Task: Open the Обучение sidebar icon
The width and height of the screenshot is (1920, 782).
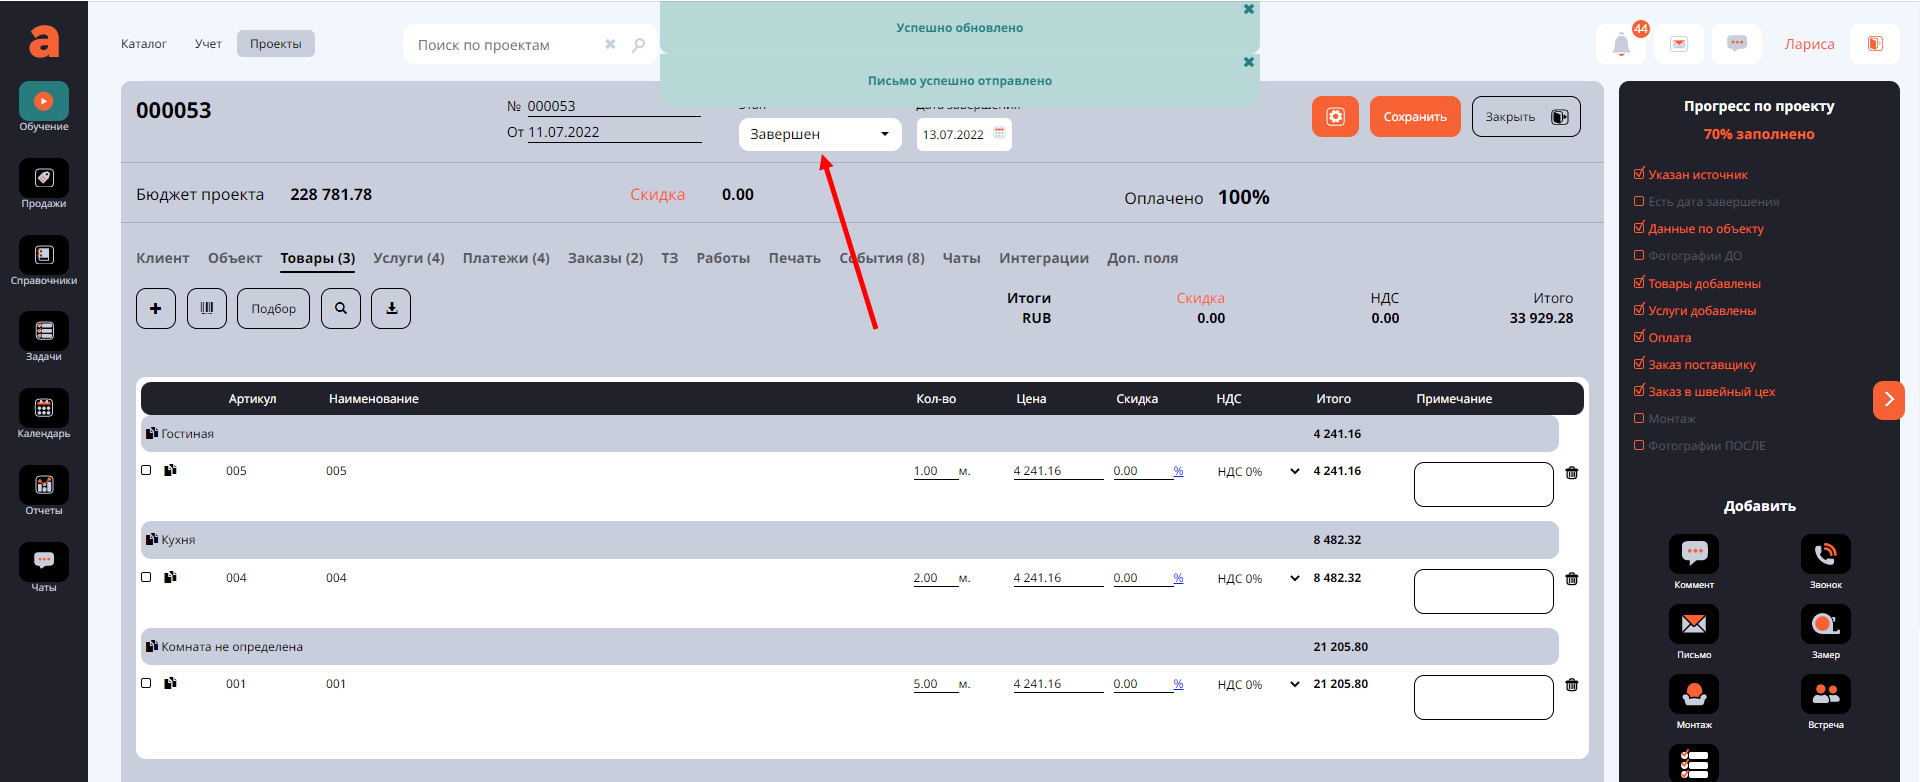Action: [x=44, y=102]
